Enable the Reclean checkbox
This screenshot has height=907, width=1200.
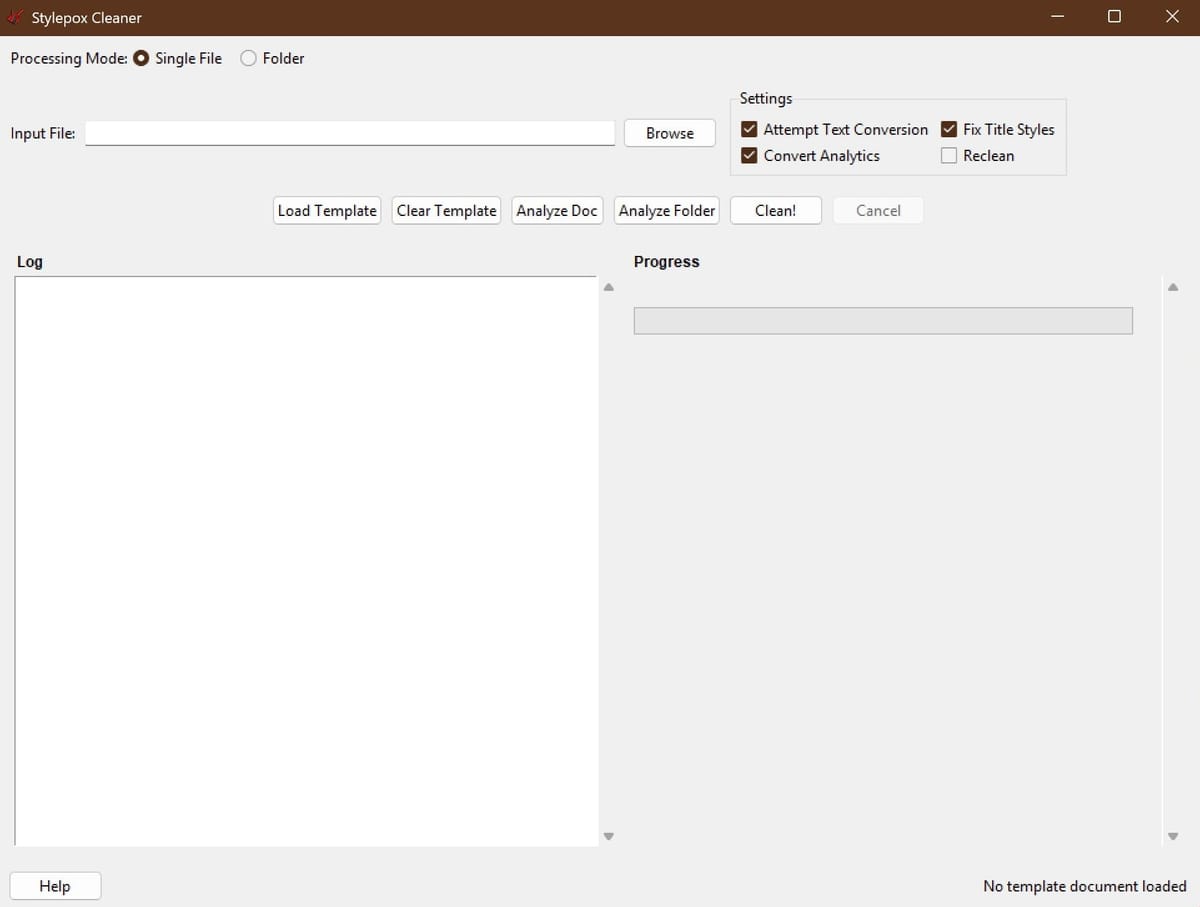click(x=949, y=156)
